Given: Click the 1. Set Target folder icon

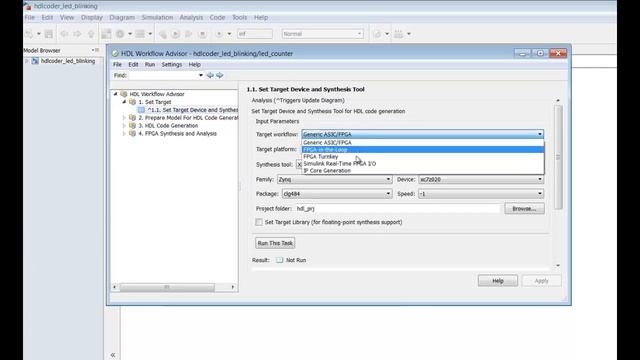Looking at the screenshot, I should tap(132, 102).
